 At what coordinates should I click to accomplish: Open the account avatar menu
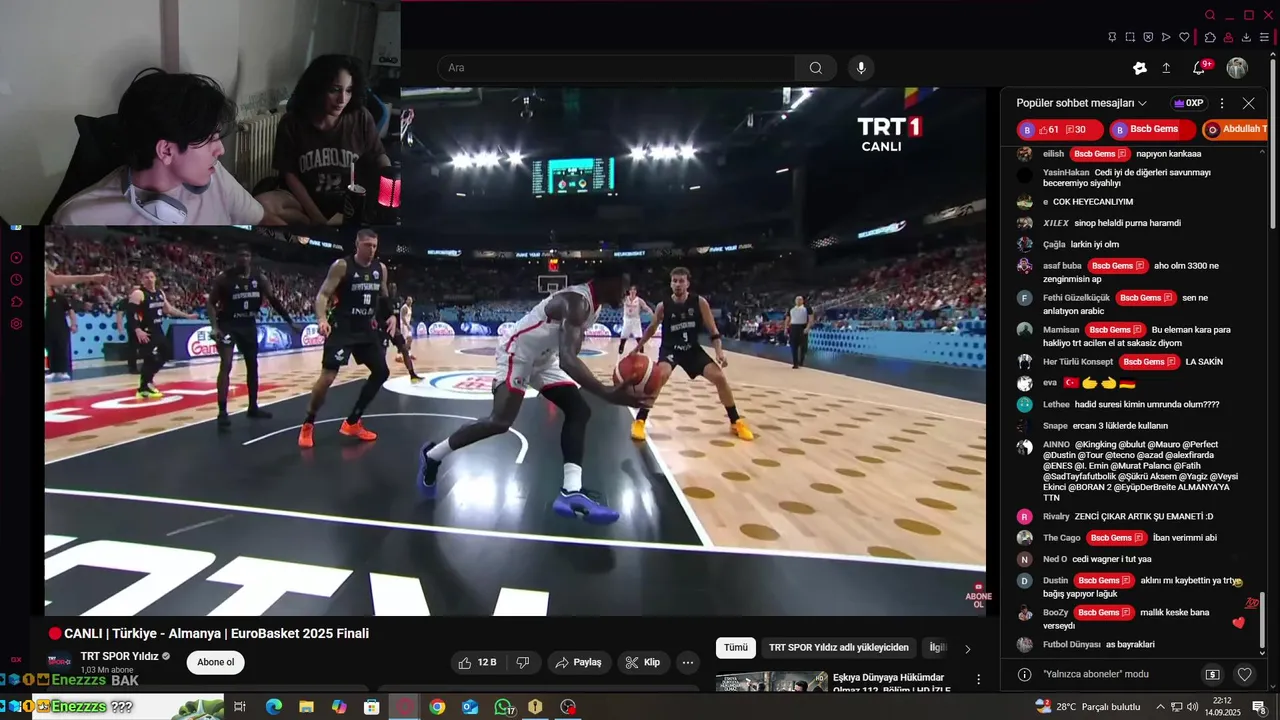tap(1237, 68)
